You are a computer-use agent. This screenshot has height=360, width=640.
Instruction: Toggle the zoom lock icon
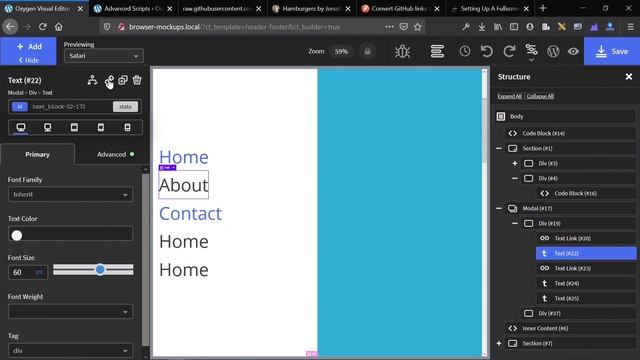point(367,51)
